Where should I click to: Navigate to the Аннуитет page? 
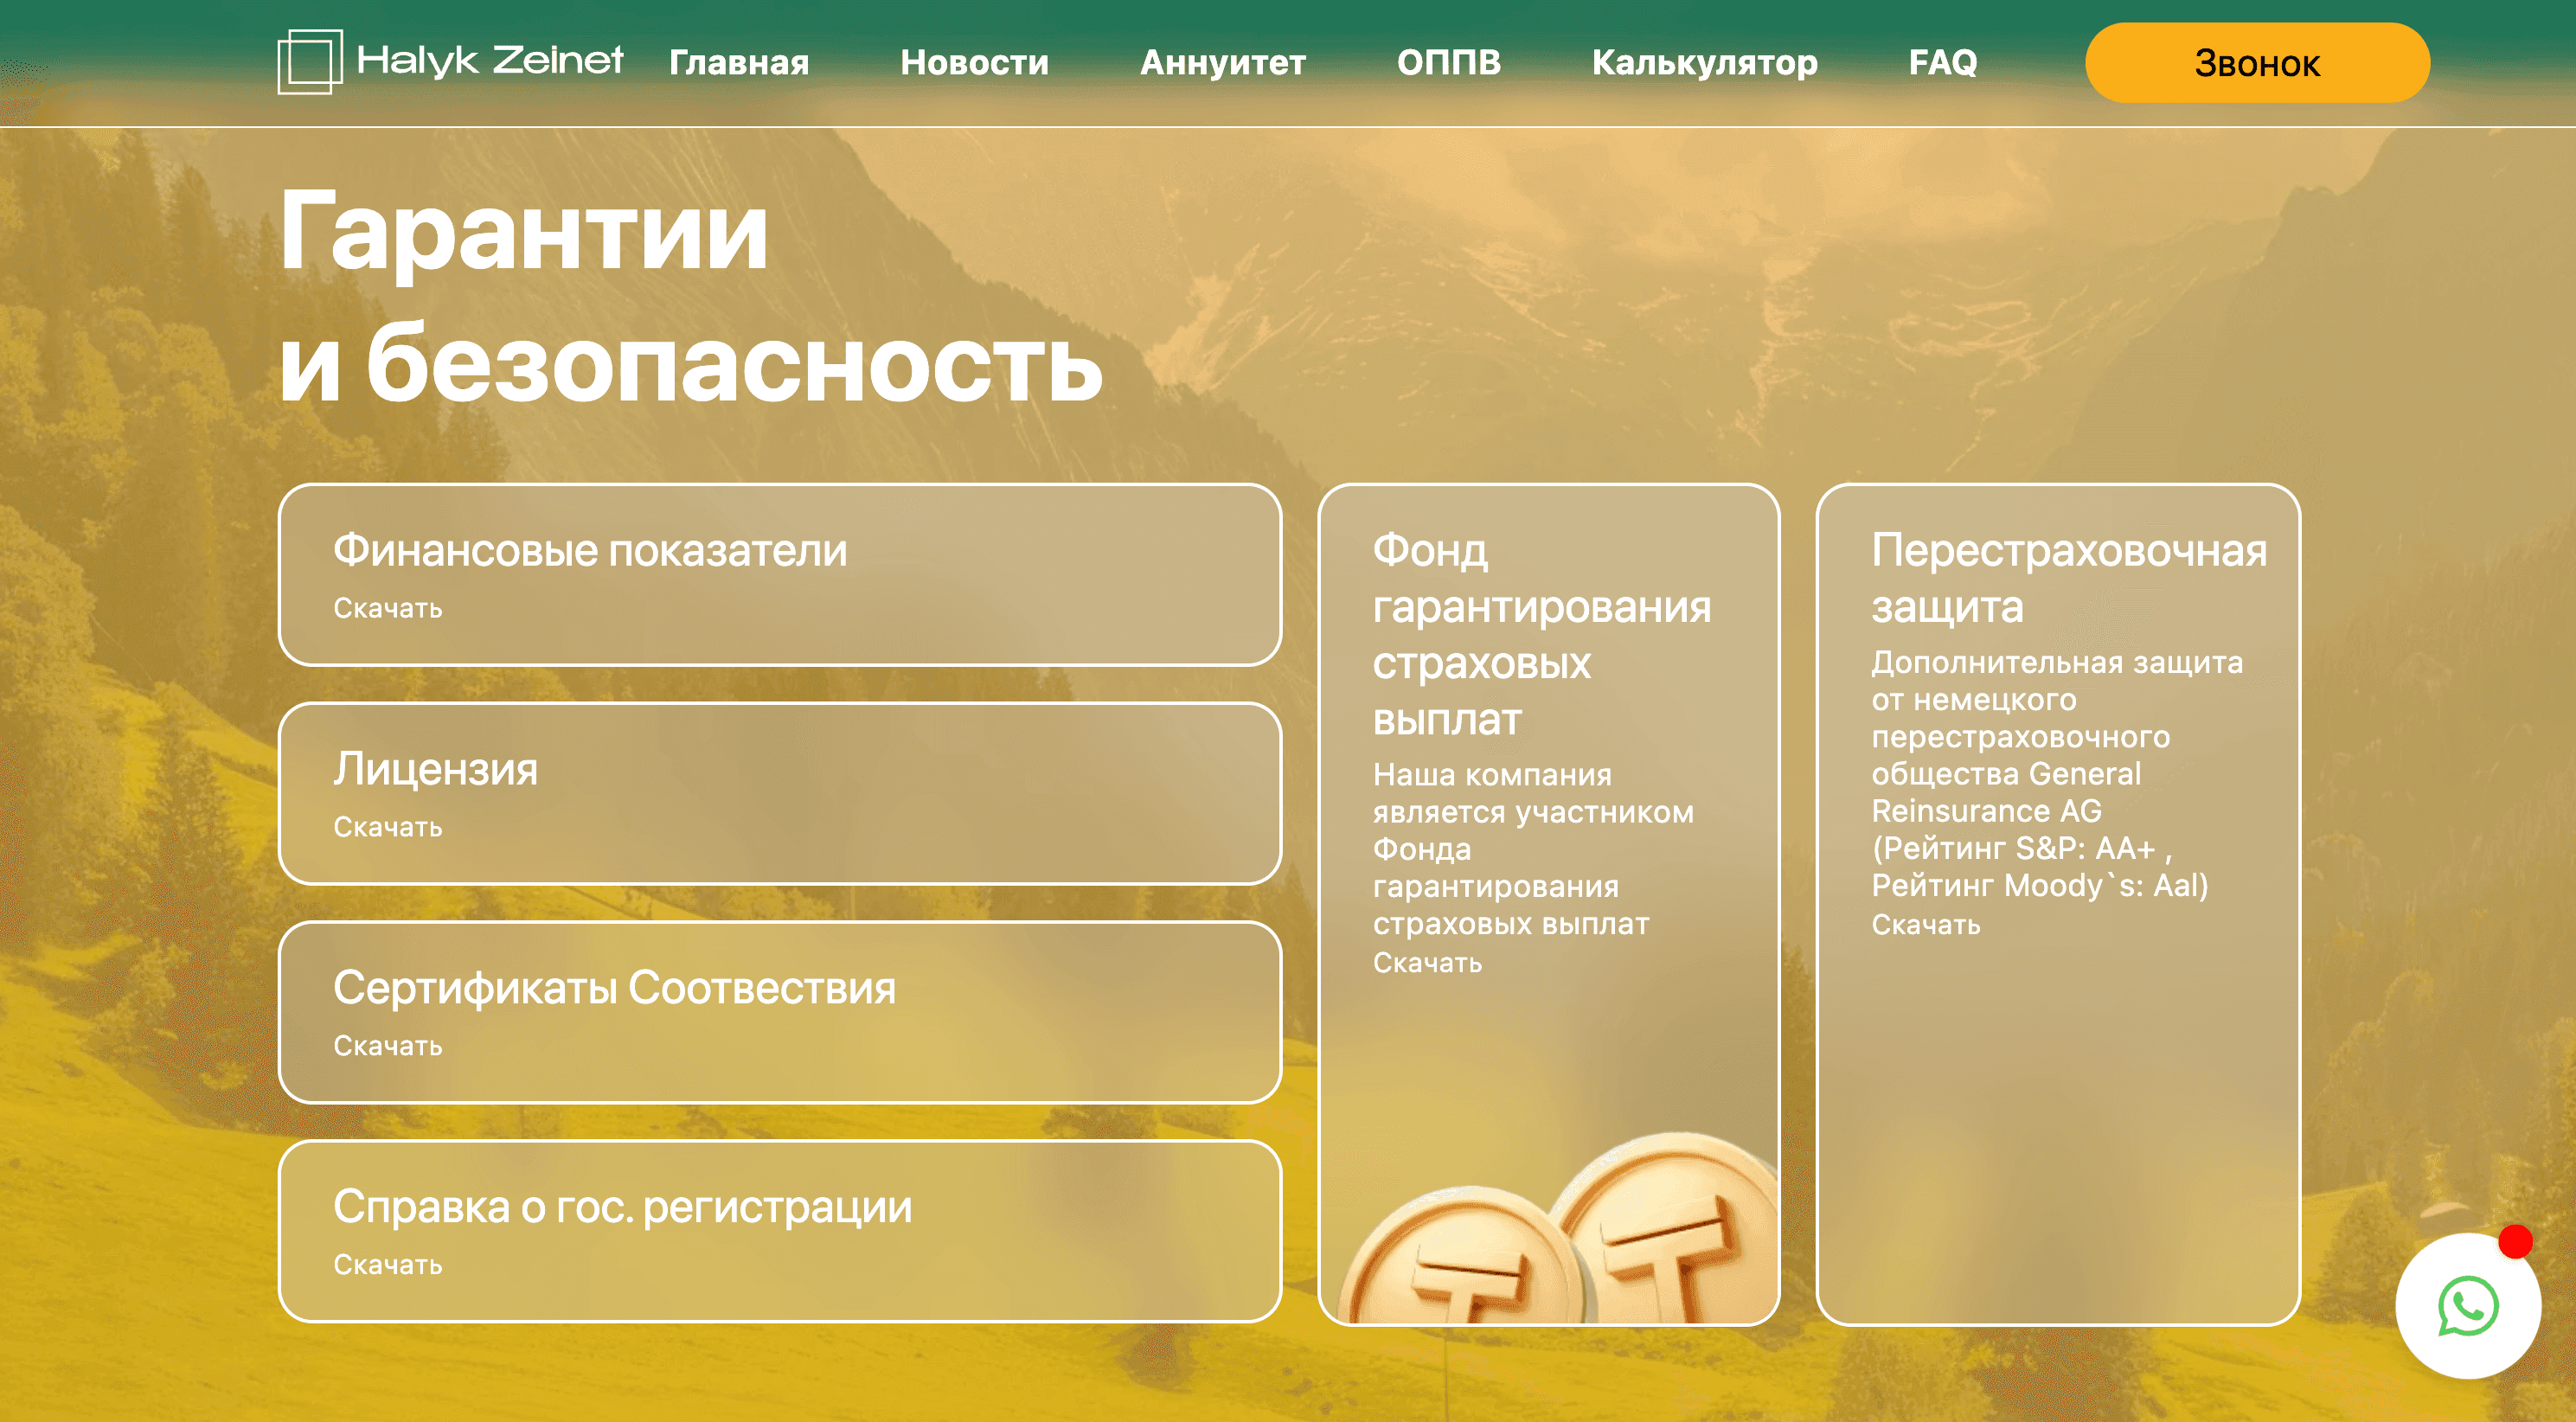tap(1222, 62)
